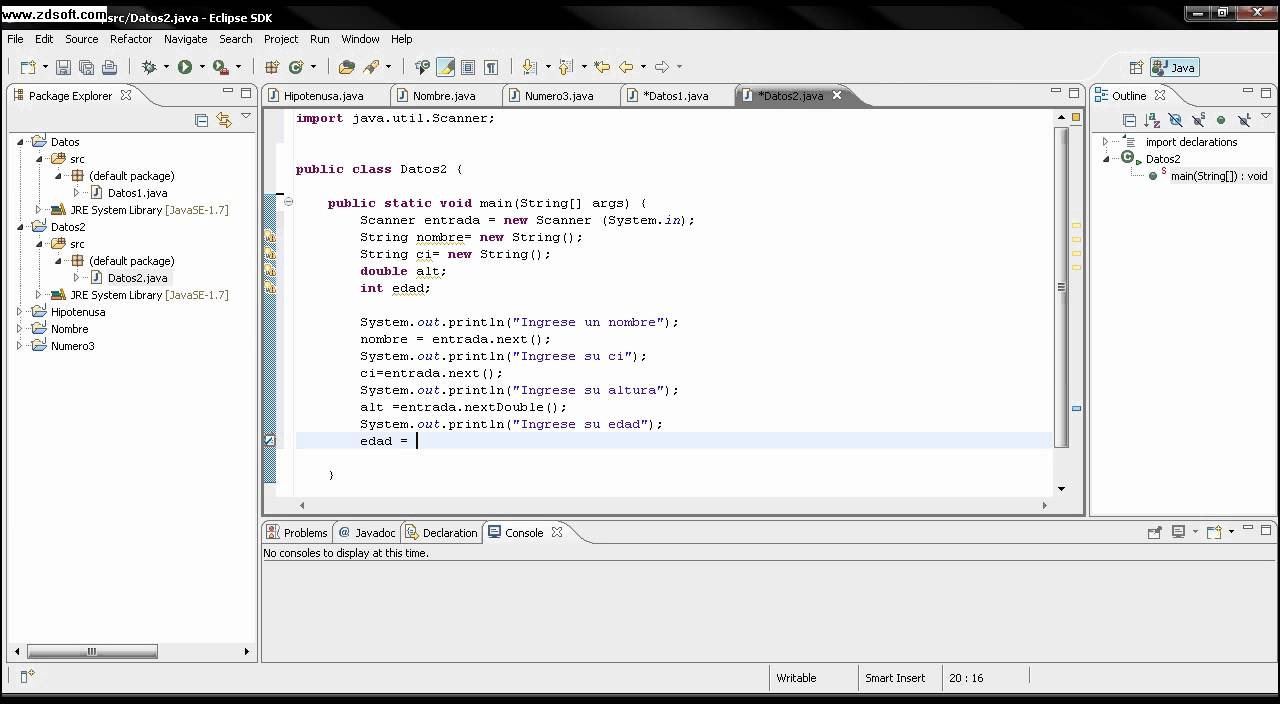Click the New Java Package icon
Viewport: 1280px width, 704px height.
tap(272, 67)
